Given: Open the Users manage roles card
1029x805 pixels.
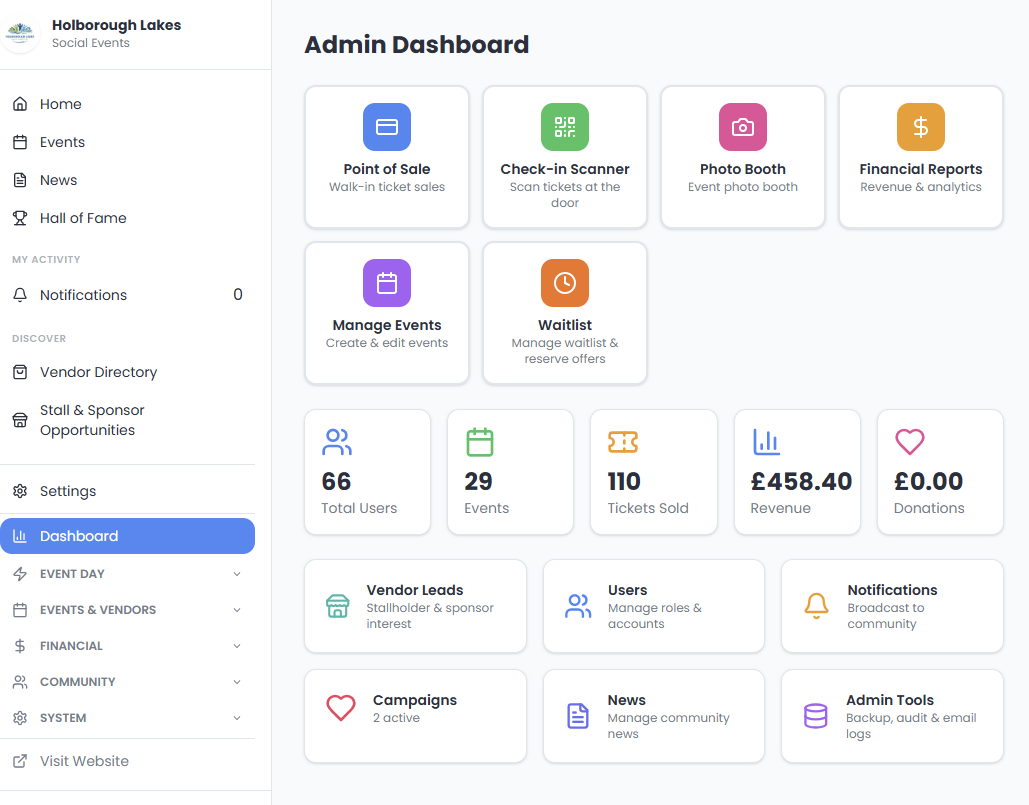Looking at the screenshot, I should 654,606.
